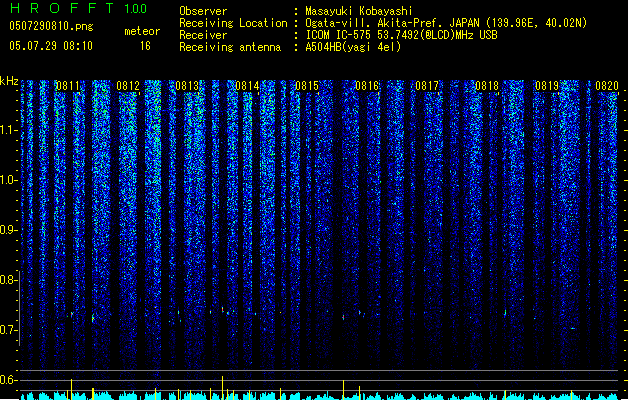Click the receiver text ICOM IC-575
The height and width of the screenshot is (400, 629).
(x=339, y=35)
